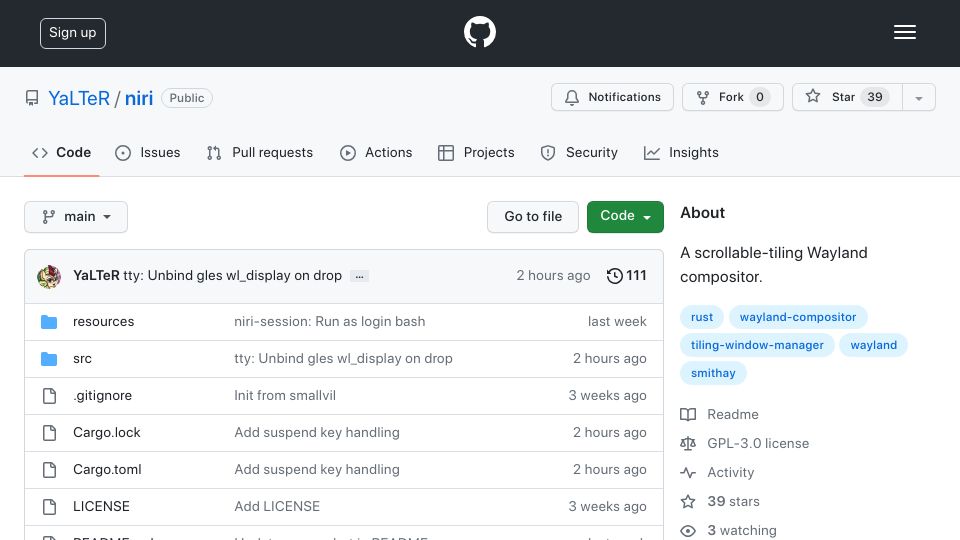This screenshot has height=540, width=960.
Task: Fork the repository with Fork button
Action: (x=733, y=97)
